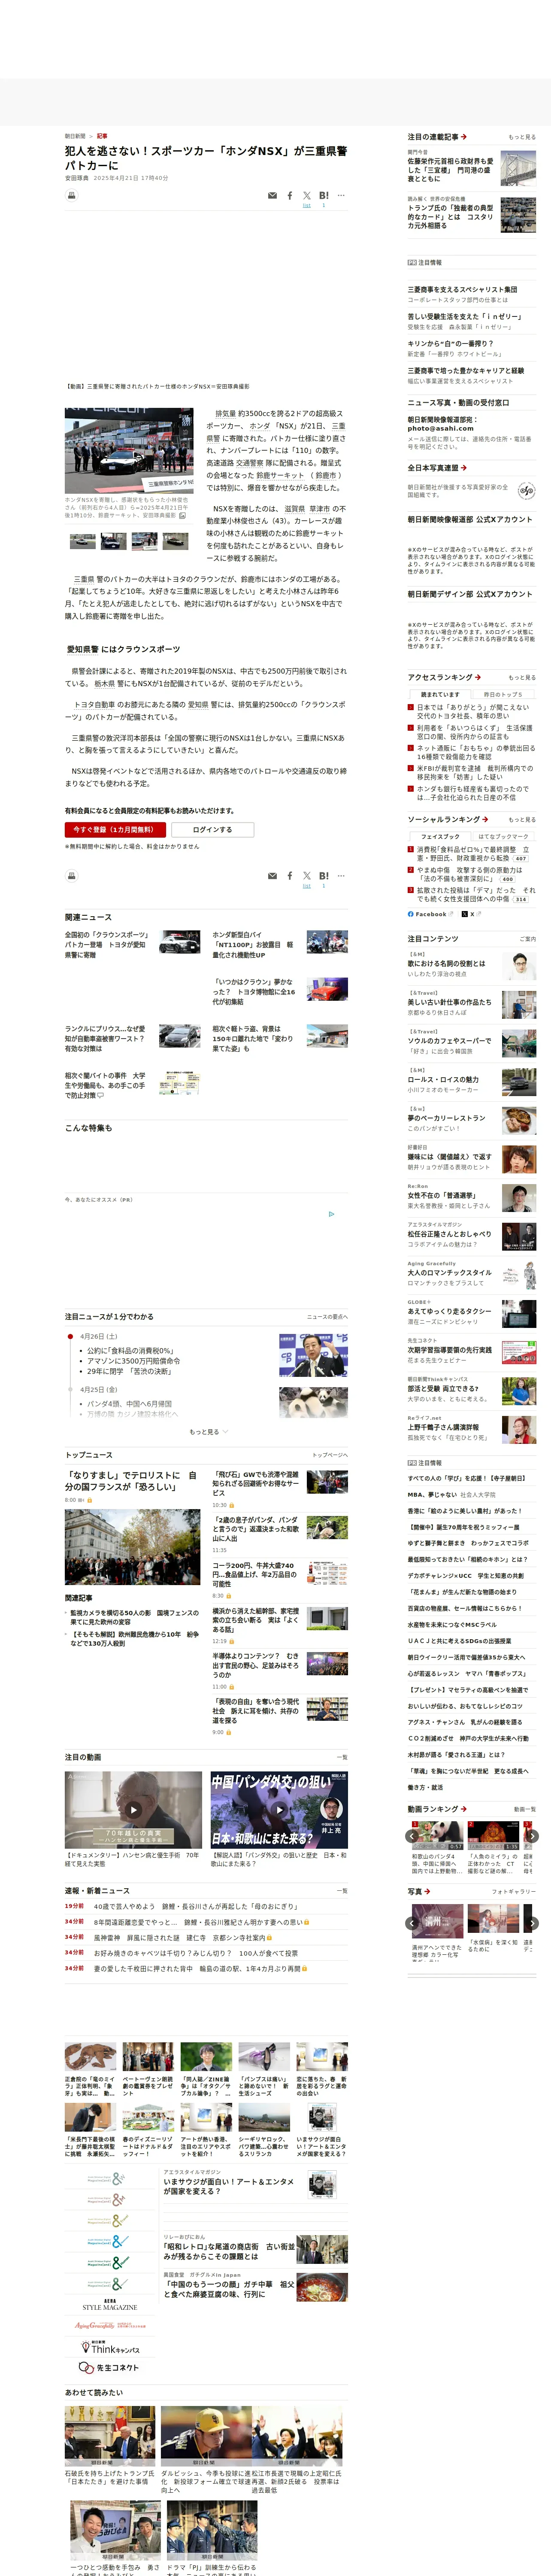
Task: Open ニュースの要点へ link
Action: click(x=327, y=1317)
